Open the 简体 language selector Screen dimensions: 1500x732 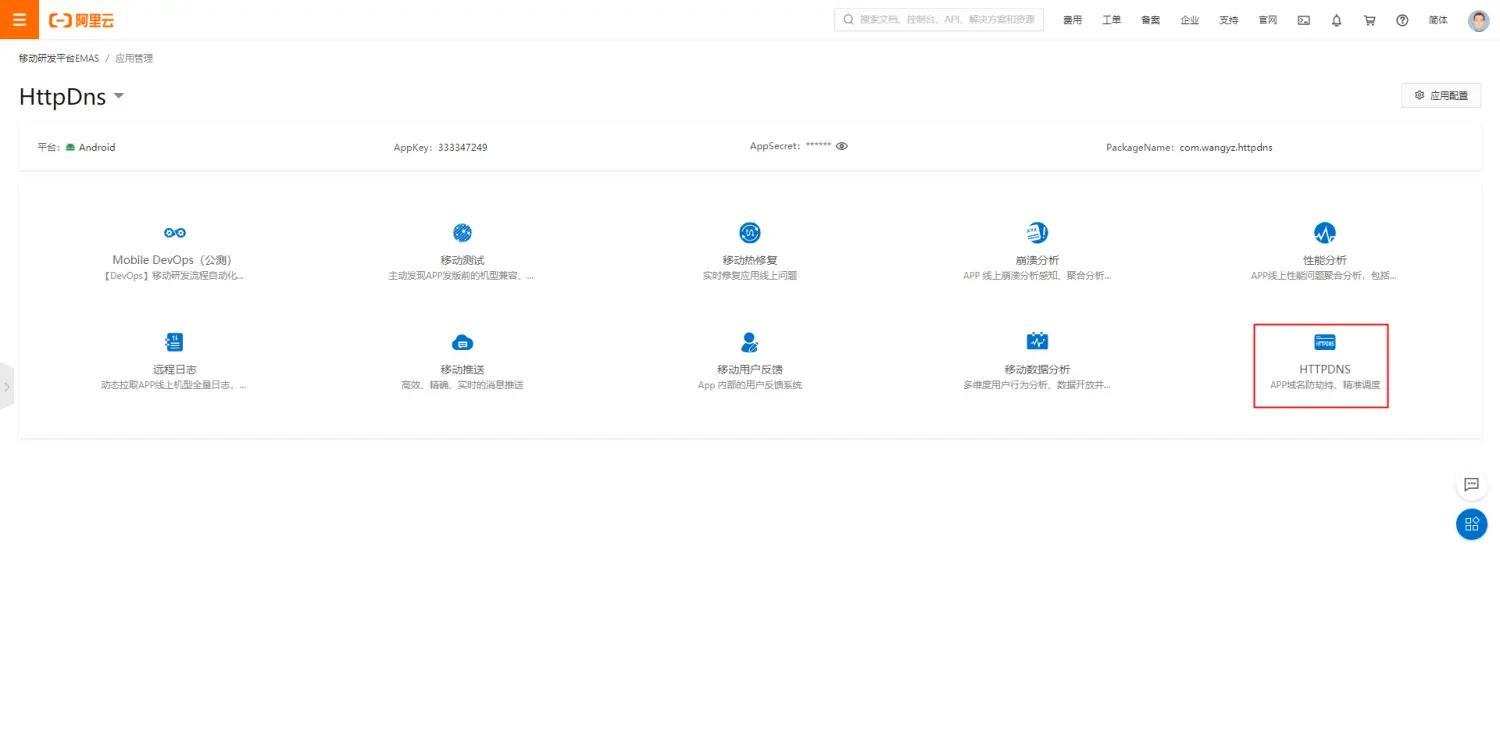tap(1438, 20)
